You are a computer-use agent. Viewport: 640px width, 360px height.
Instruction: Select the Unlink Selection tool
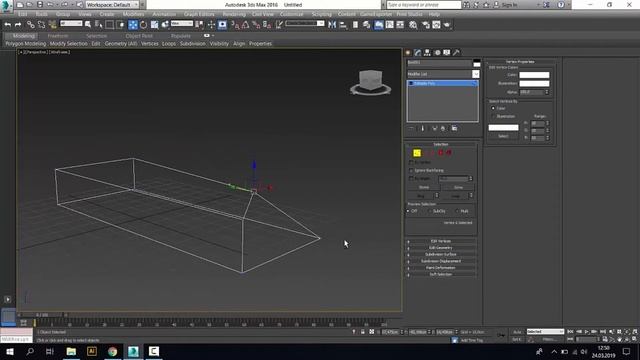tap(42, 25)
